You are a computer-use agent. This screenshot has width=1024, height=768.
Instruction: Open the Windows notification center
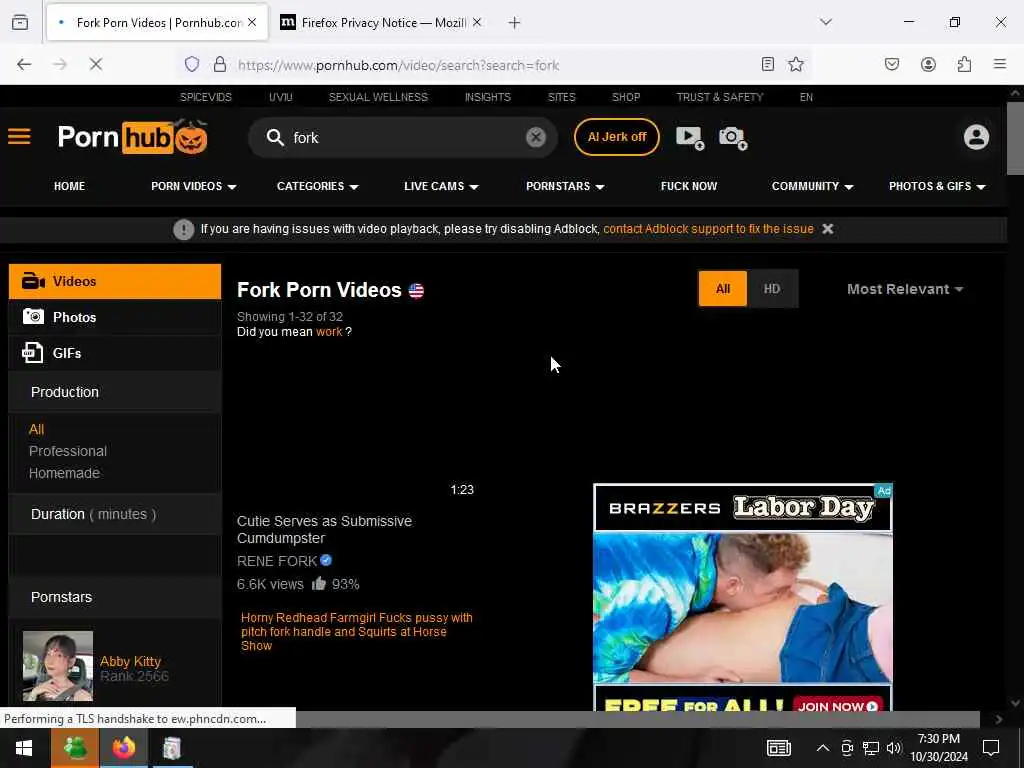[991, 748]
